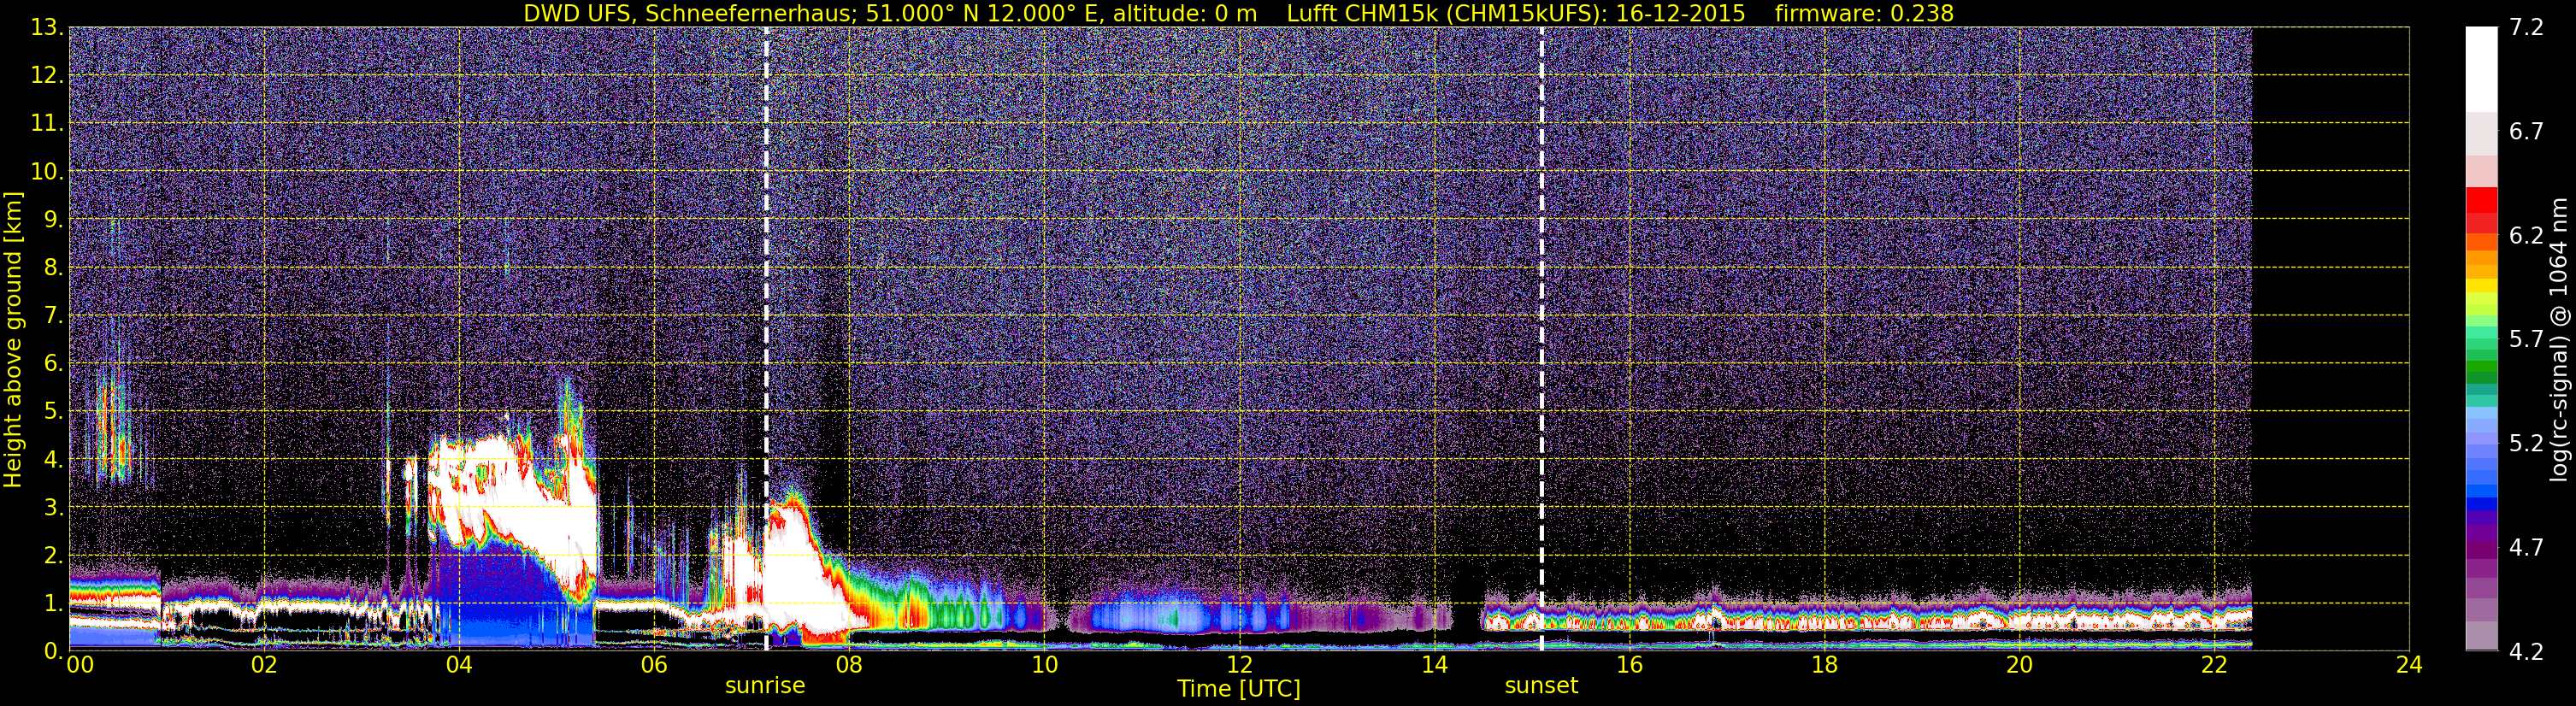This screenshot has height=706, width=2576.
Task: Click the 'sunset' label below the axis
Action: coord(1541,686)
